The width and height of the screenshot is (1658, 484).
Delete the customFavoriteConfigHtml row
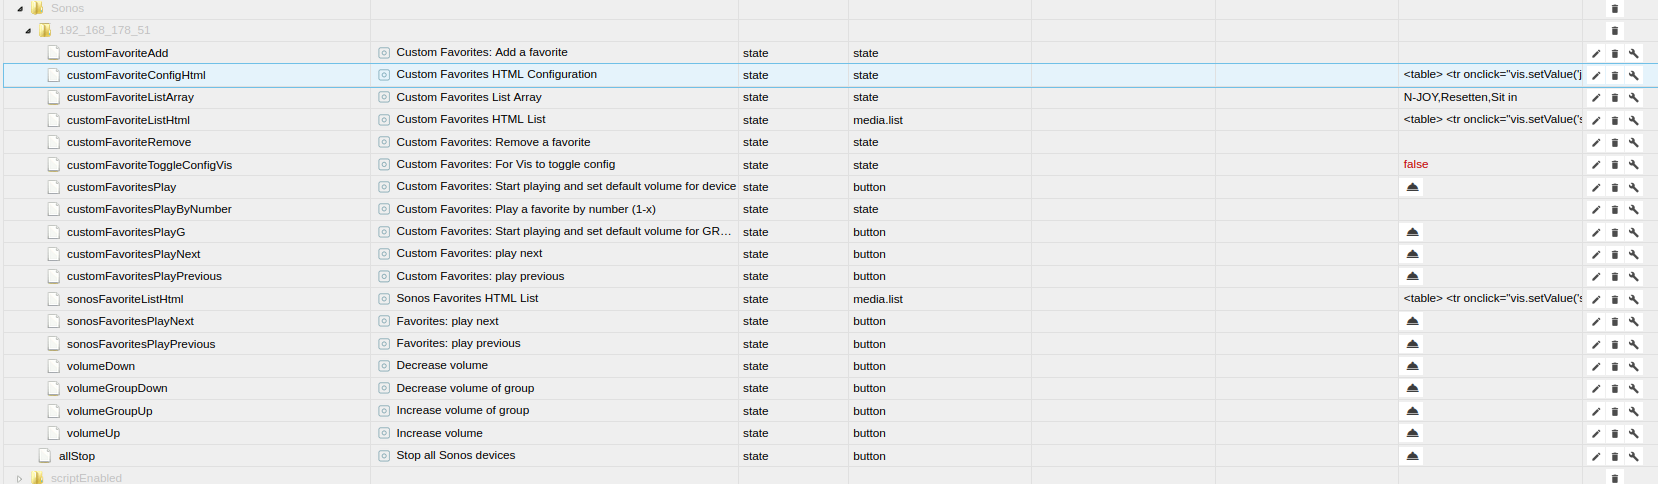click(x=1614, y=75)
